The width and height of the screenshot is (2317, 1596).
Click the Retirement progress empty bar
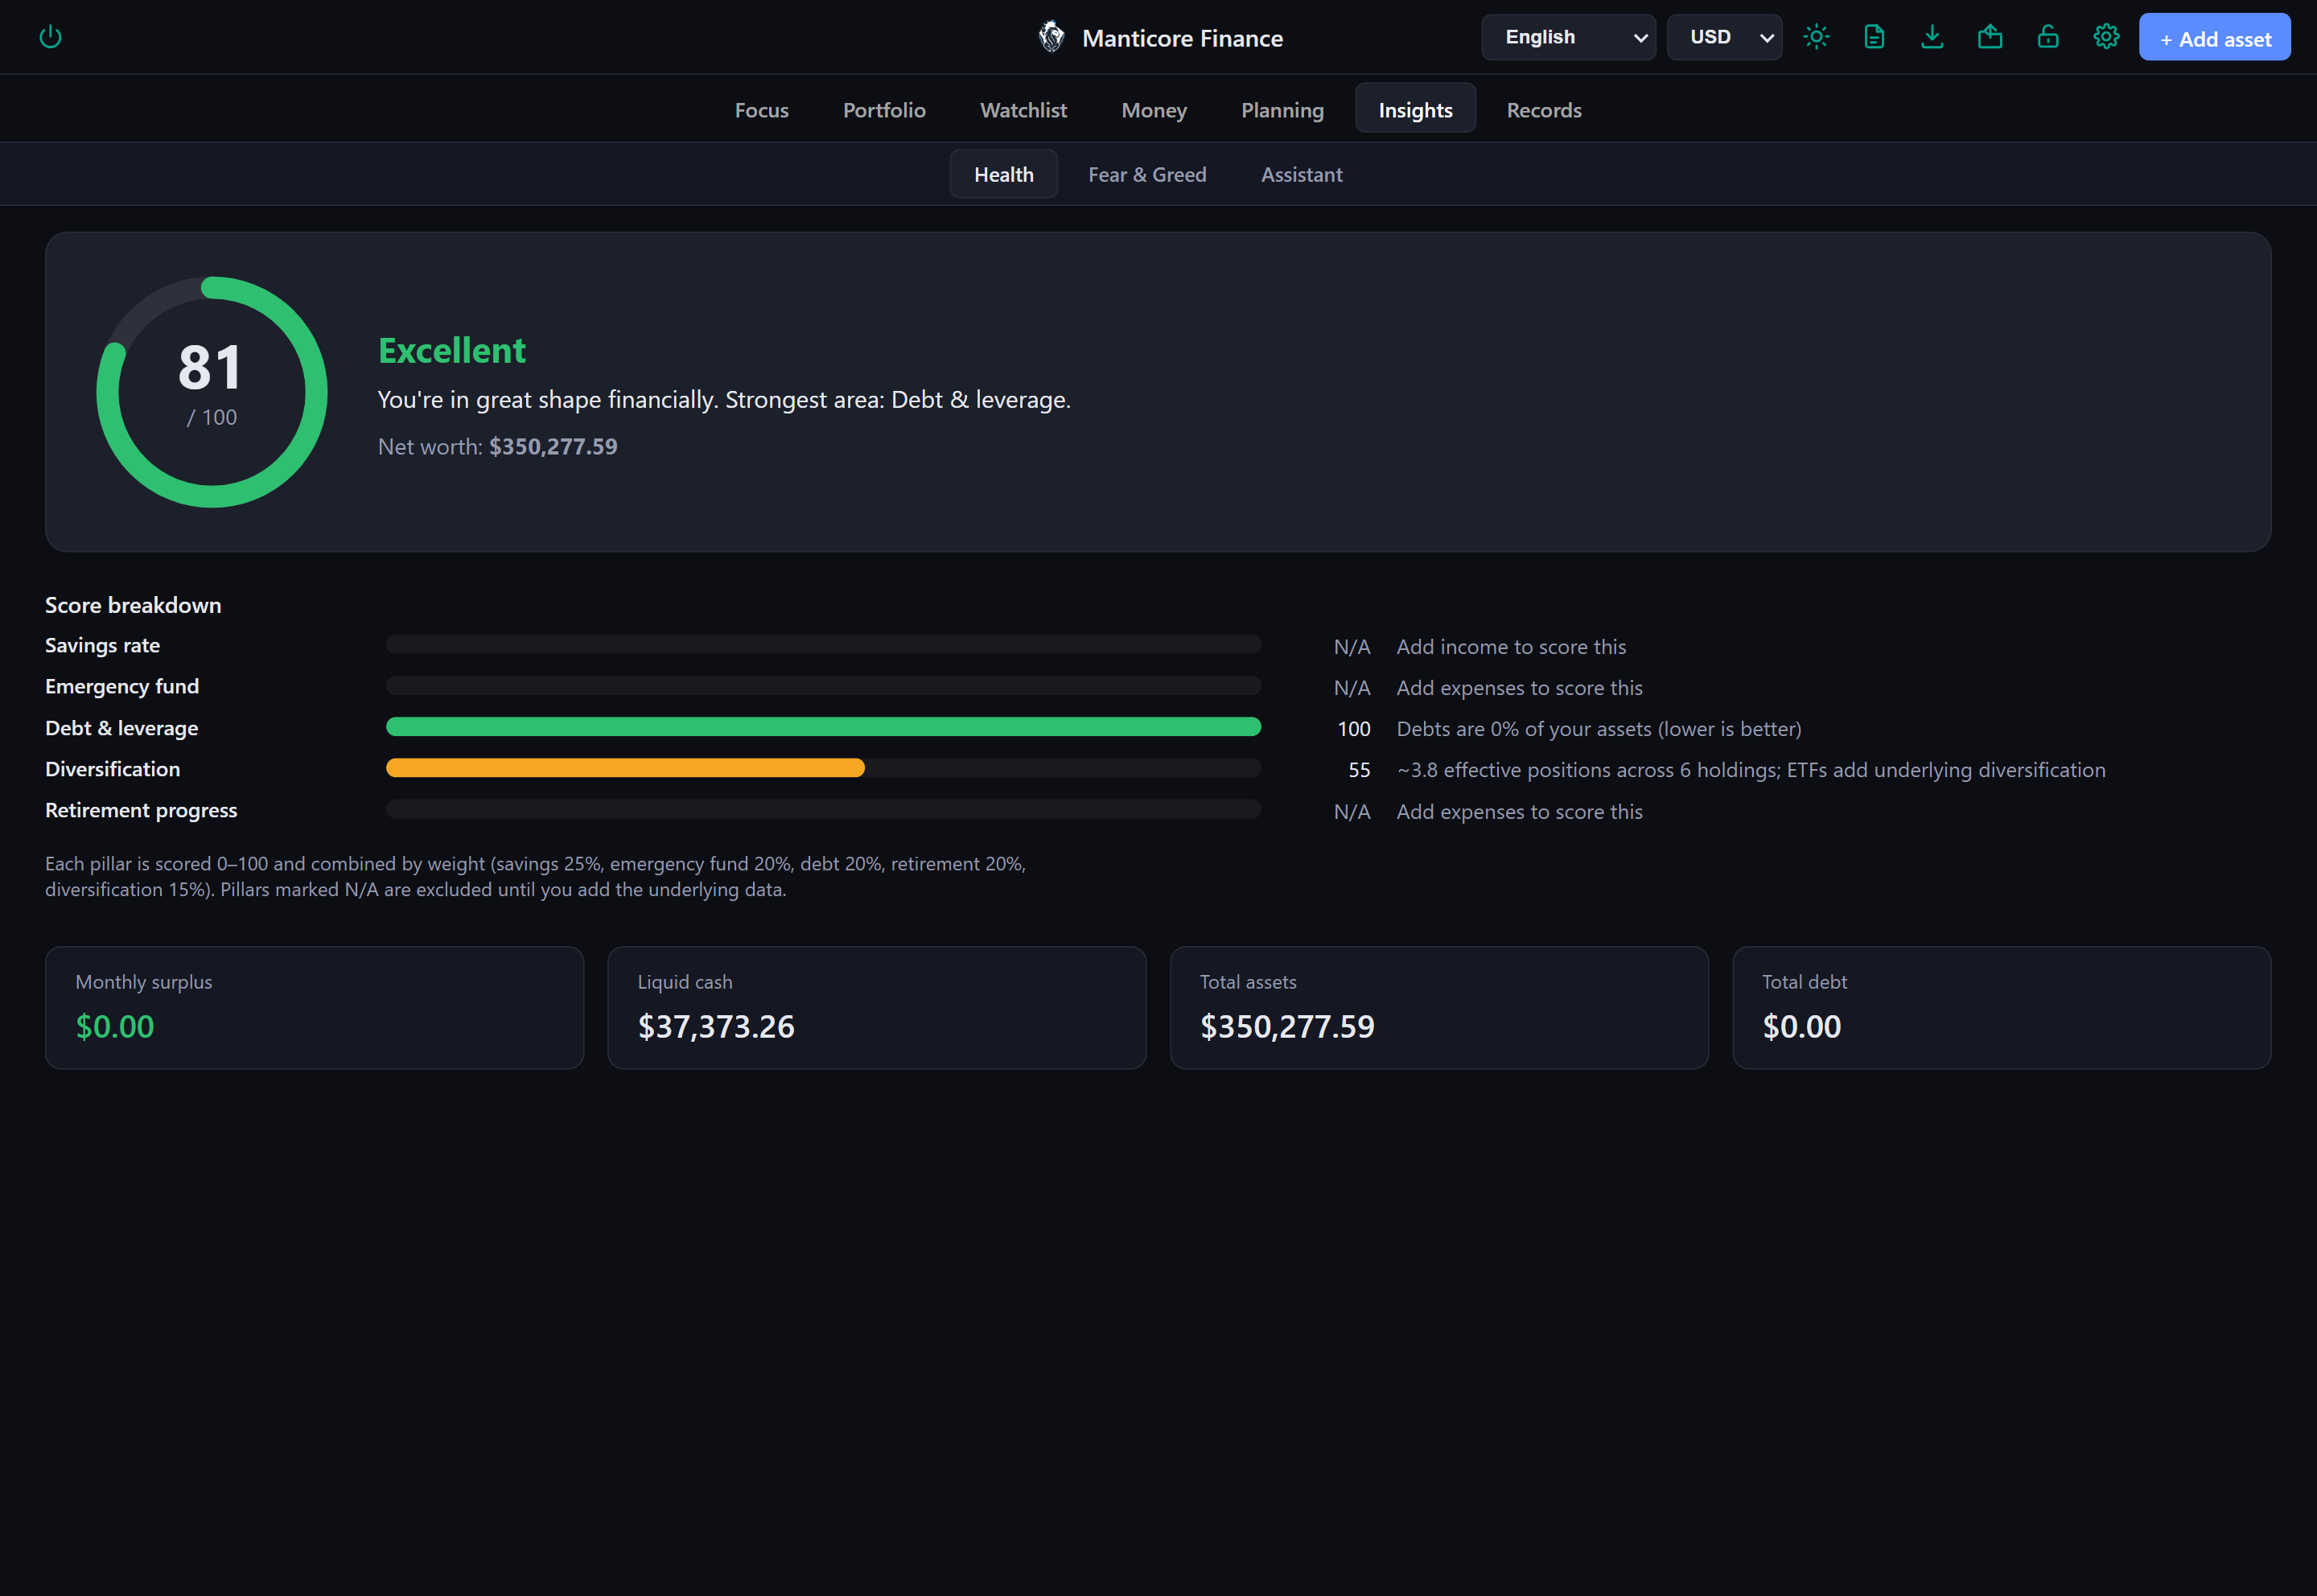pyautogui.click(x=823, y=810)
